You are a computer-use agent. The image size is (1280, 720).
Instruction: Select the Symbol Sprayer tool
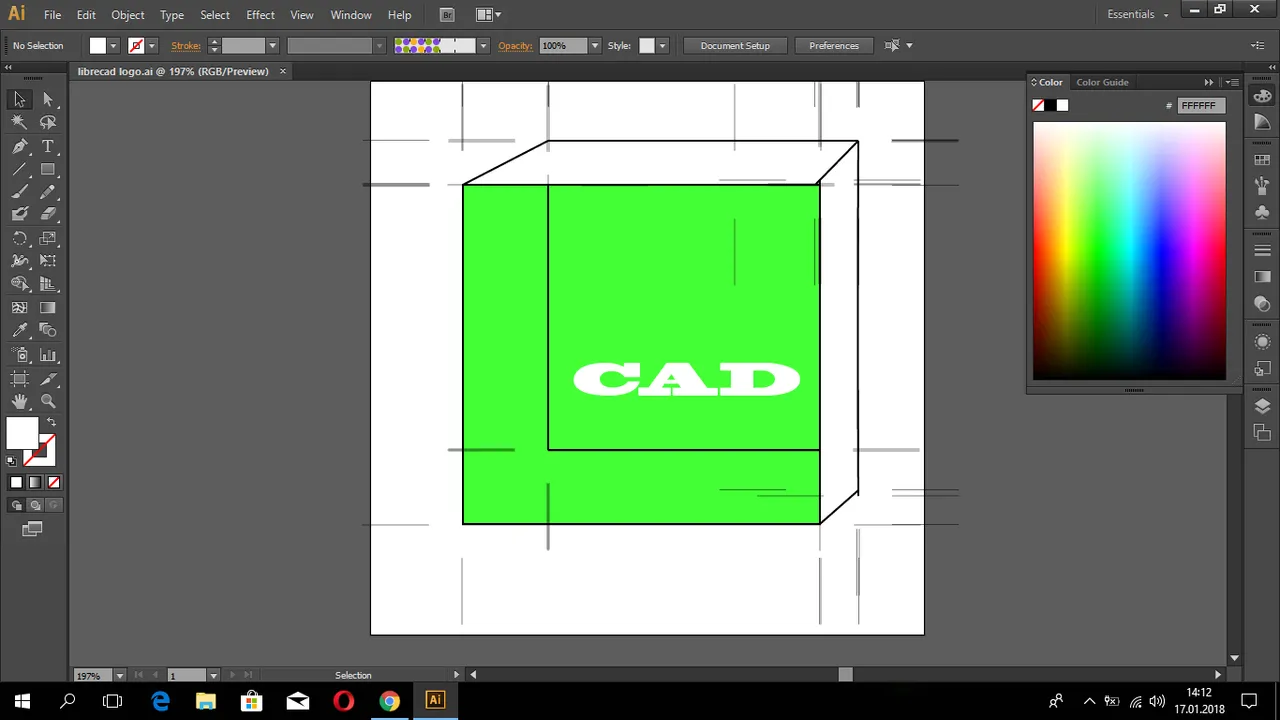point(19,355)
